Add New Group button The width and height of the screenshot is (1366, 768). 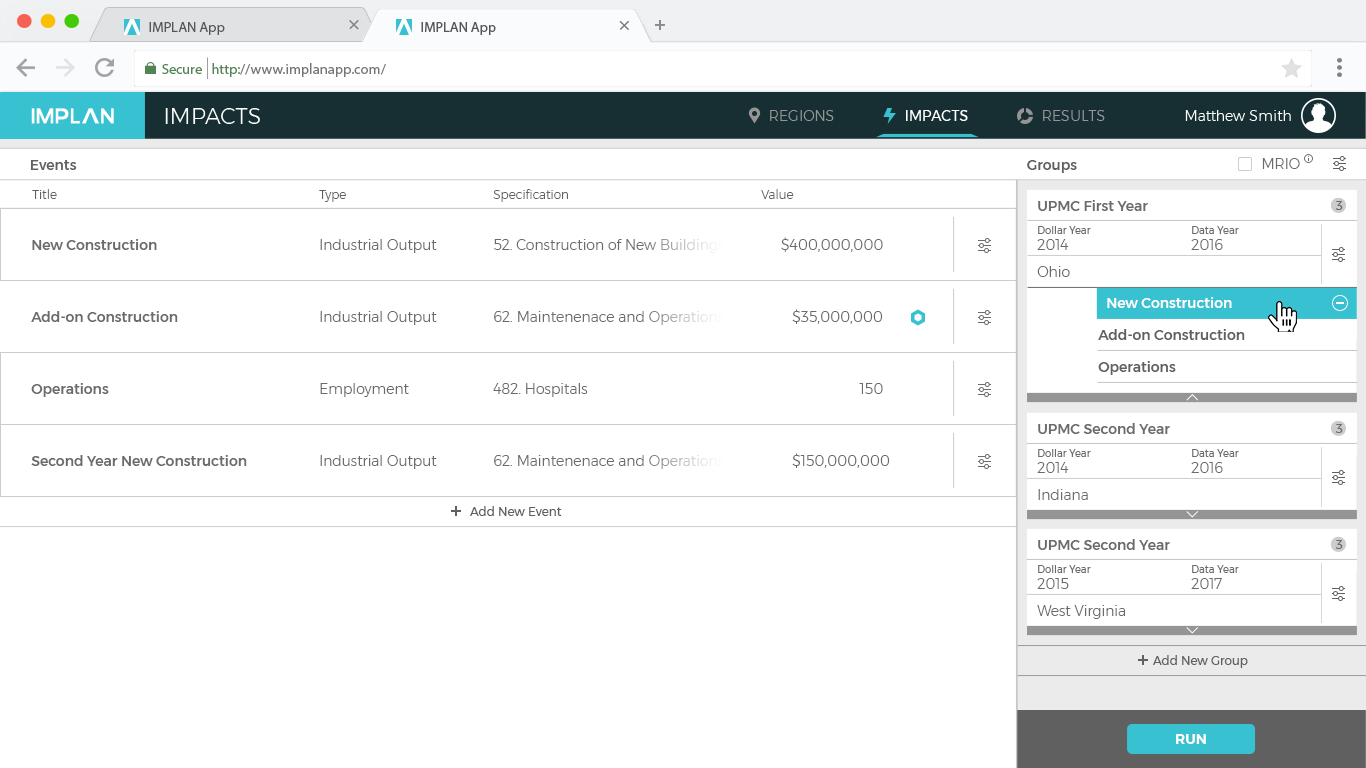click(1192, 660)
